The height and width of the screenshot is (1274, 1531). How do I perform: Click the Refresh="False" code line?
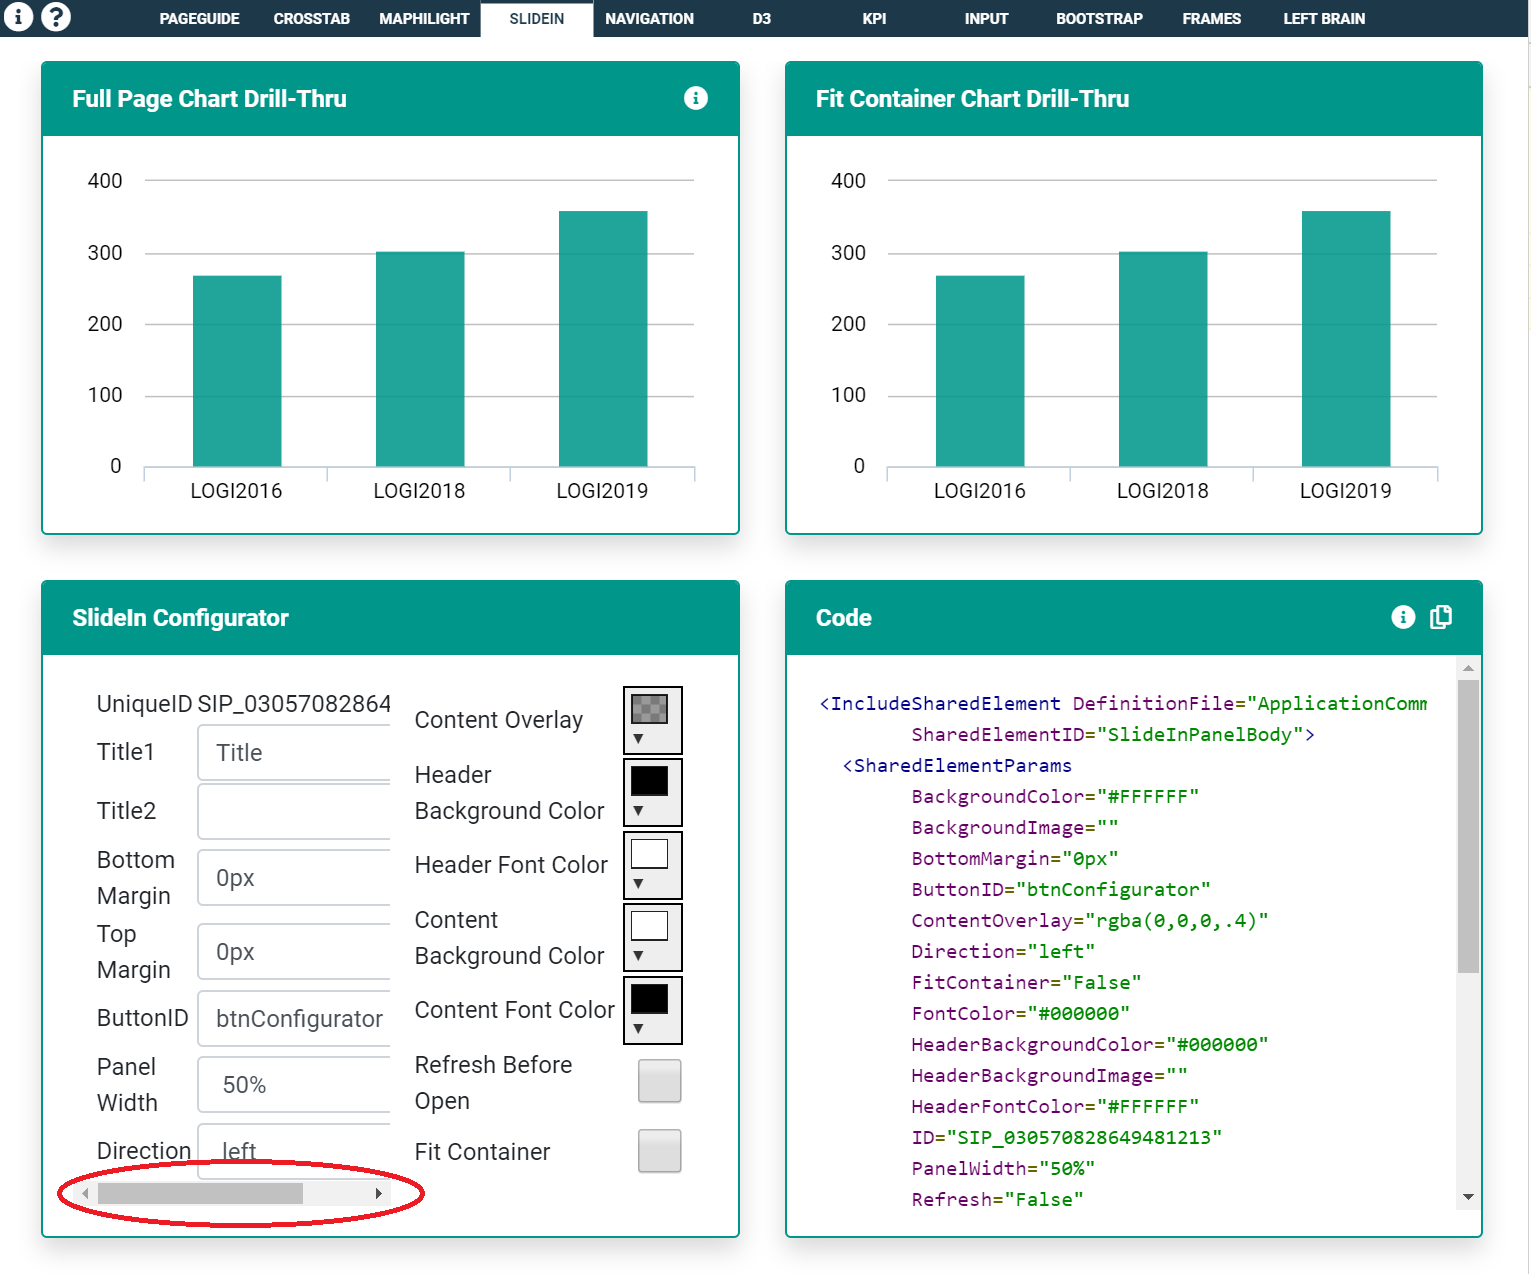click(x=997, y=1199)
